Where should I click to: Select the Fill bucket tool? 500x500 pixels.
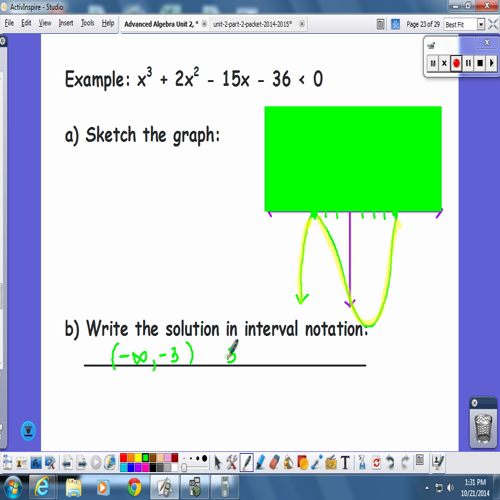[x=289, y=463]
